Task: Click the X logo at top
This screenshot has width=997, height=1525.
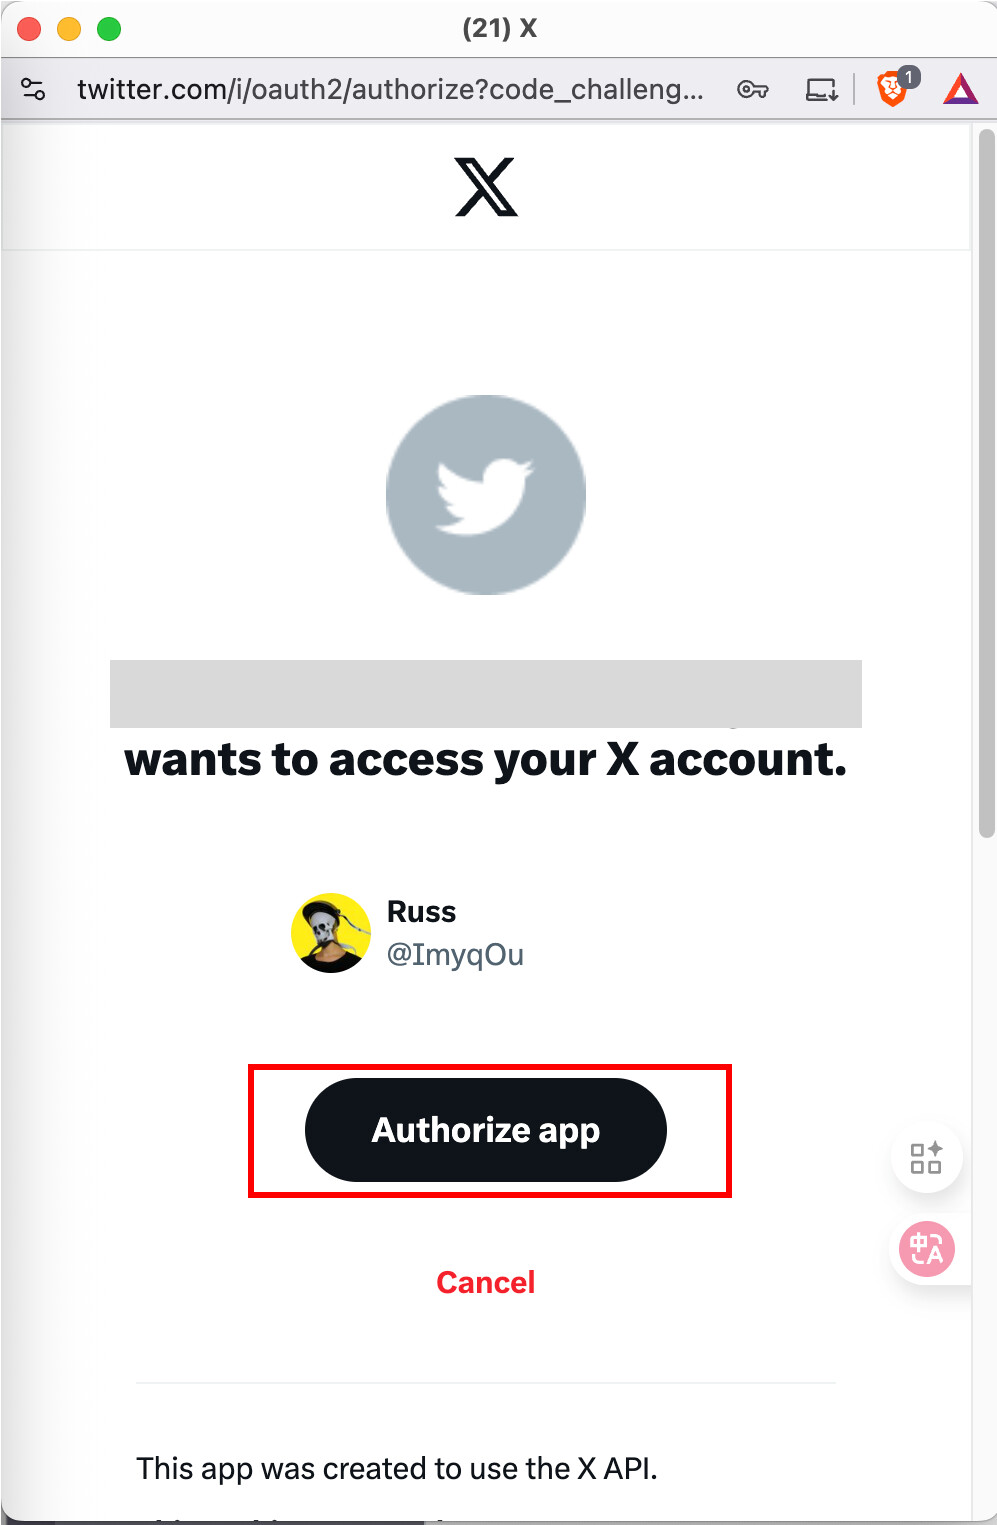Action: [x=486, y=187]
